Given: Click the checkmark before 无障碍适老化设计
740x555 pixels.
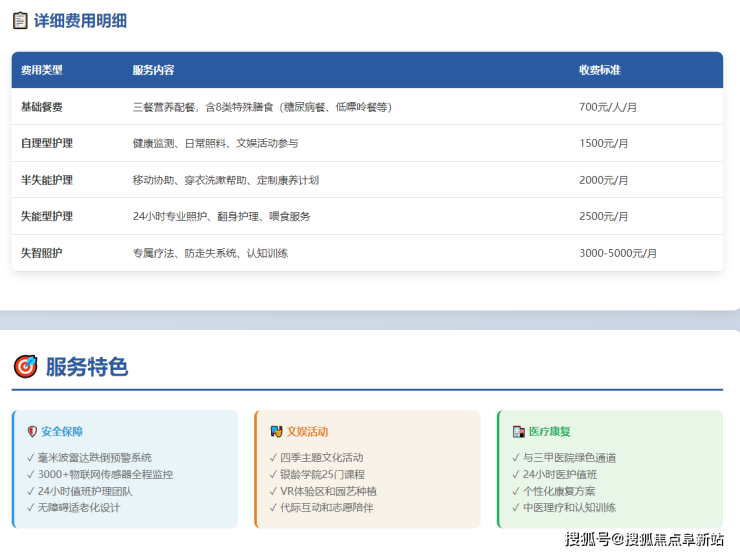Looking at the screenshot, I should click(x=31, y=508).
